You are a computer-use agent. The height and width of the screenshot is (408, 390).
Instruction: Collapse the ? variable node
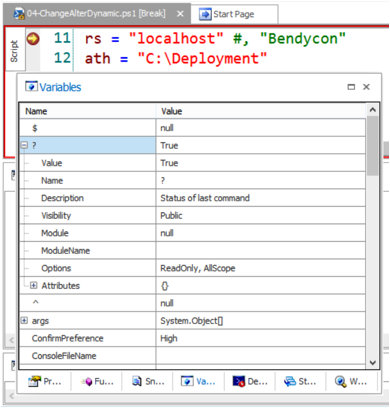point(24,145)
